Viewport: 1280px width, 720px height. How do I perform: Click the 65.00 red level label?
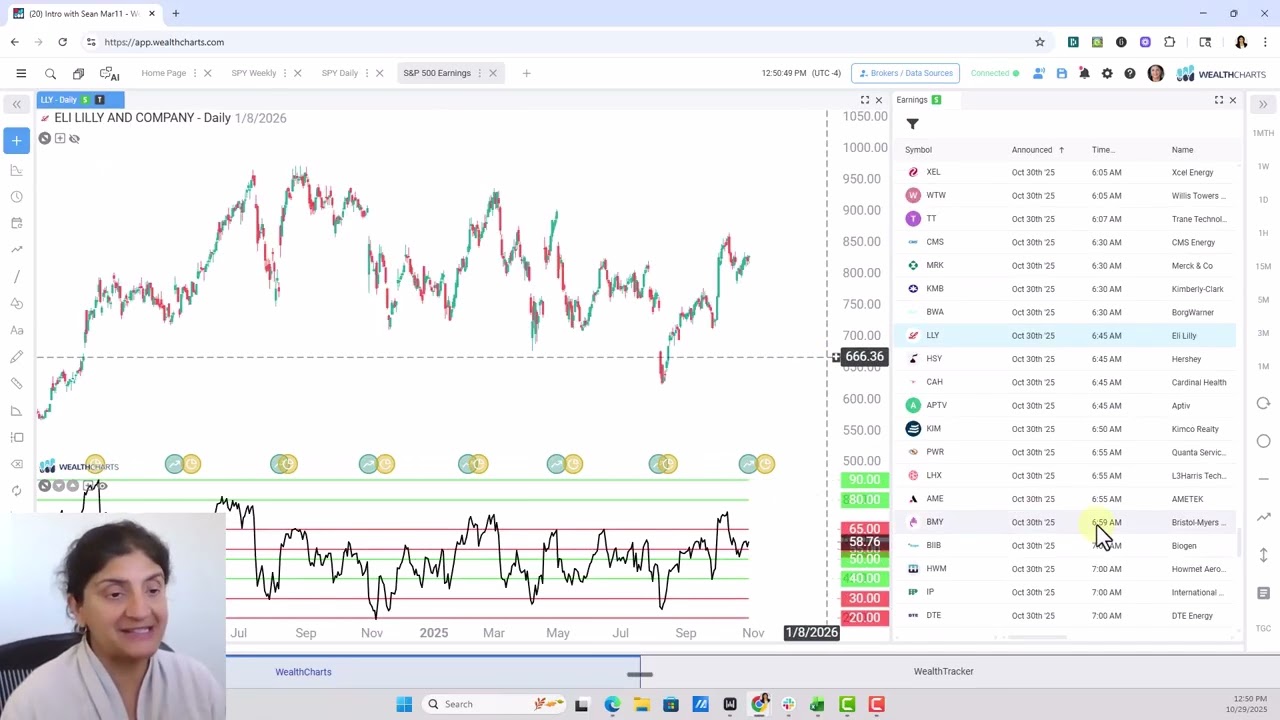point(864,529)
